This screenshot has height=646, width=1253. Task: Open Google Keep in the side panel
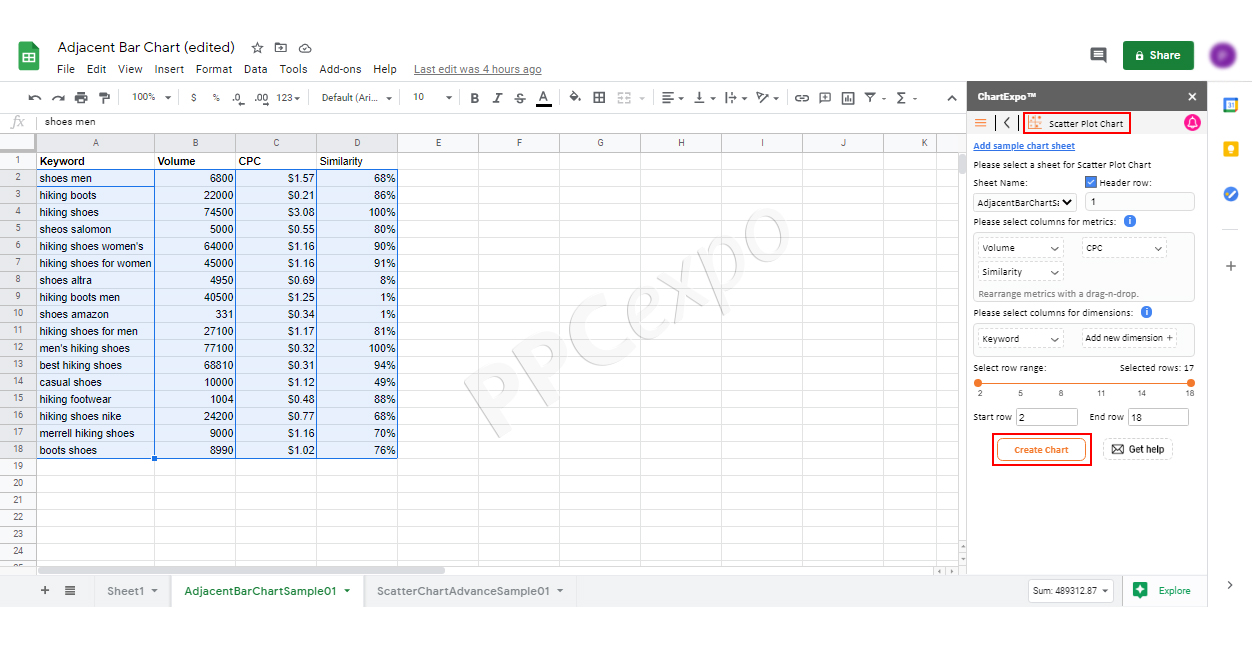(1231, 149)
